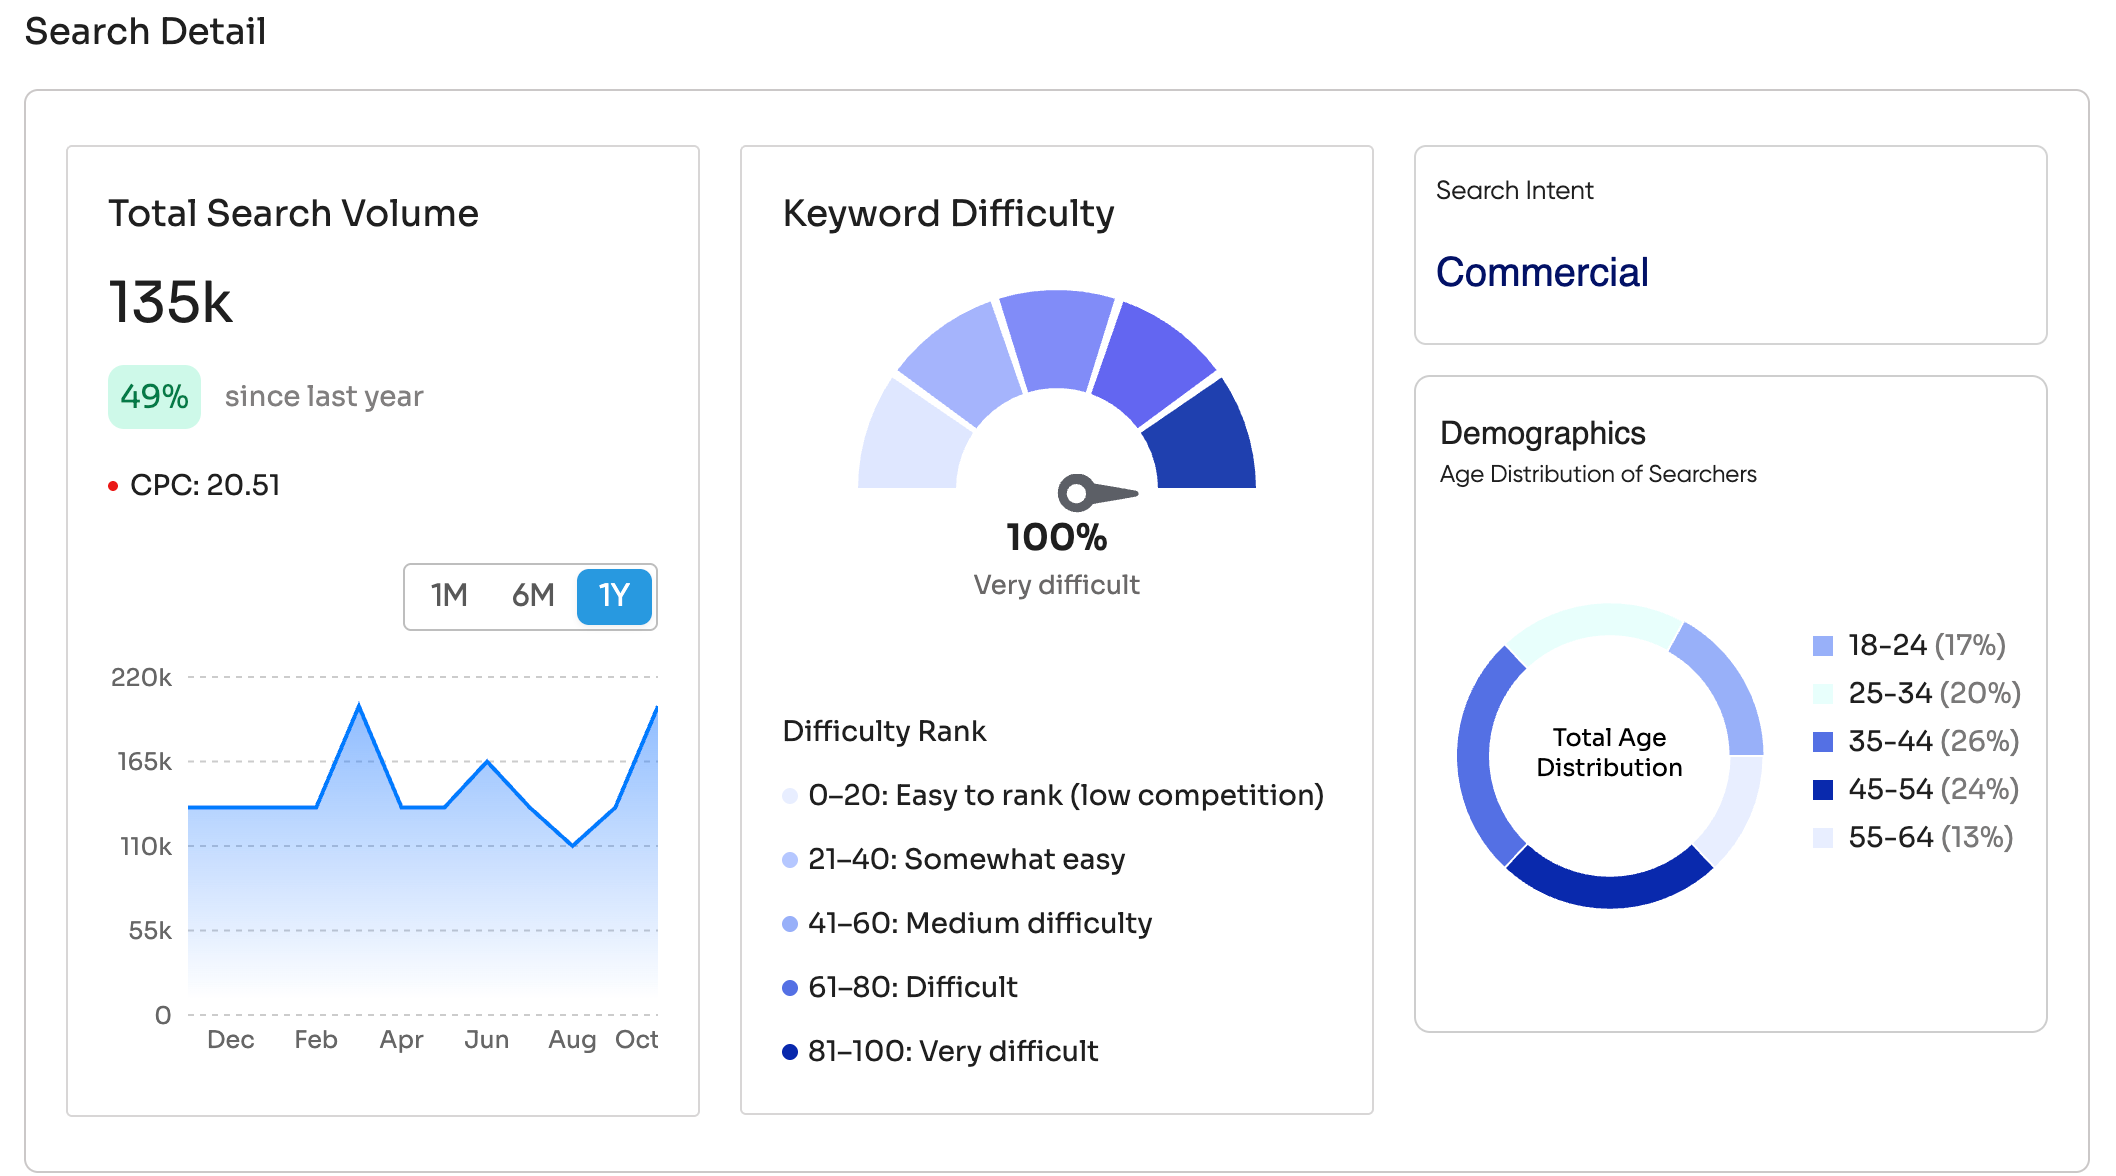Click the 18-24 legend color square
The height and width of the screenshot is (1176, 2116).
click(1822, 646)
